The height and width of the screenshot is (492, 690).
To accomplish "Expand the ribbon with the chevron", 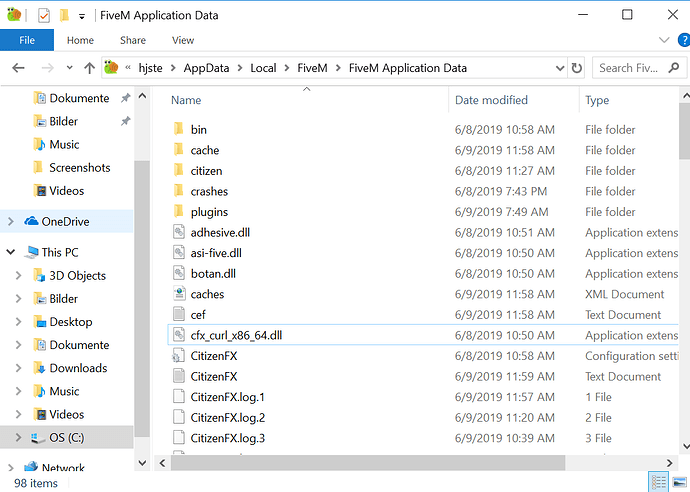I will click(x=664, y=40).
